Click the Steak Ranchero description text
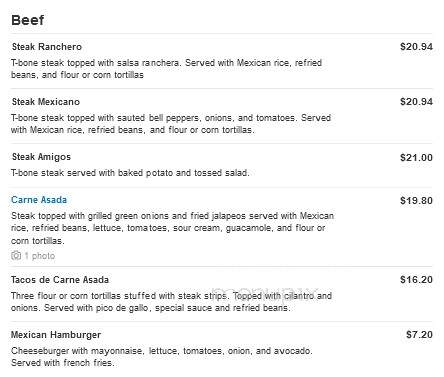Viewport: 444px width, 377px height. coord(166,69)
